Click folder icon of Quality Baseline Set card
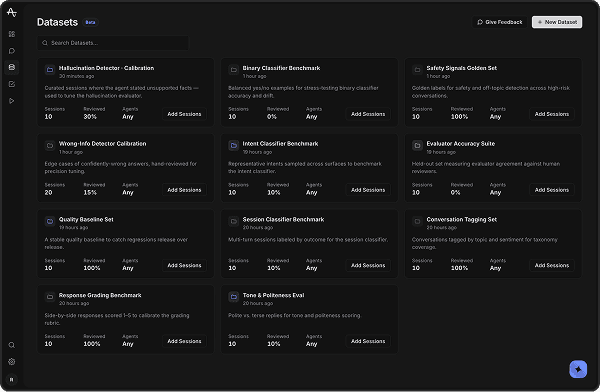Viewport: 600px width, 392px height. [50, 221]
